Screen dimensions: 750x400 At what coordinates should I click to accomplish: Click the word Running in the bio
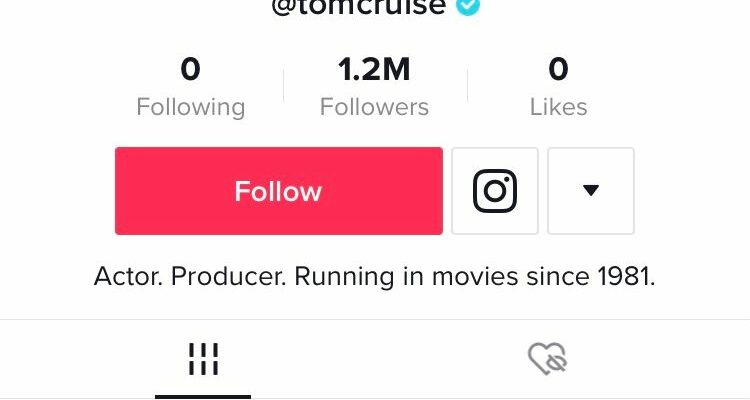(x=344, y=277)
